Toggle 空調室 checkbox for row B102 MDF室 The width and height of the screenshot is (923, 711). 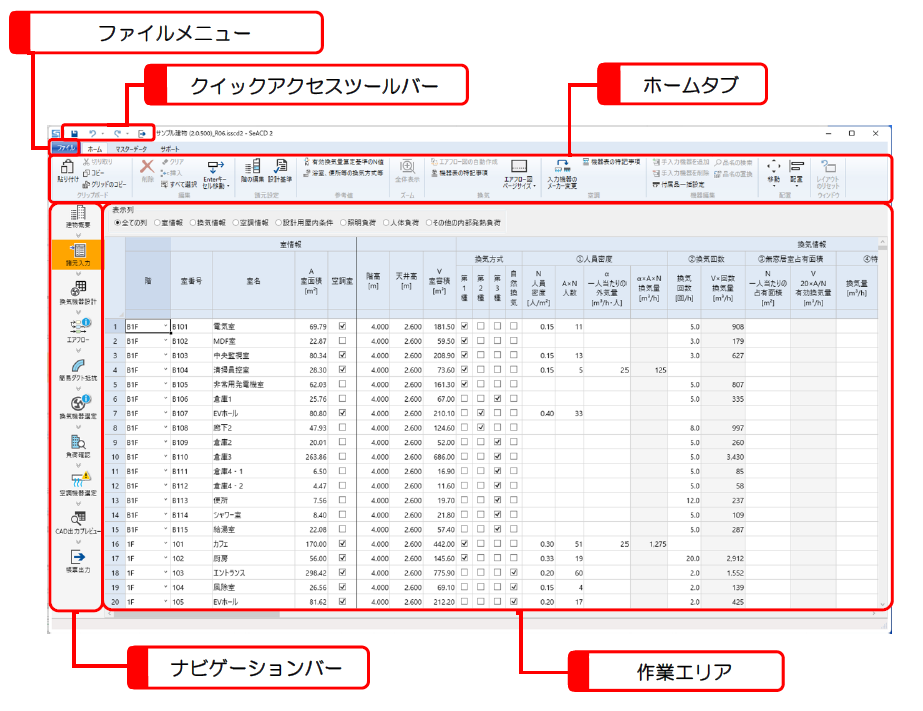coord(344,341)
